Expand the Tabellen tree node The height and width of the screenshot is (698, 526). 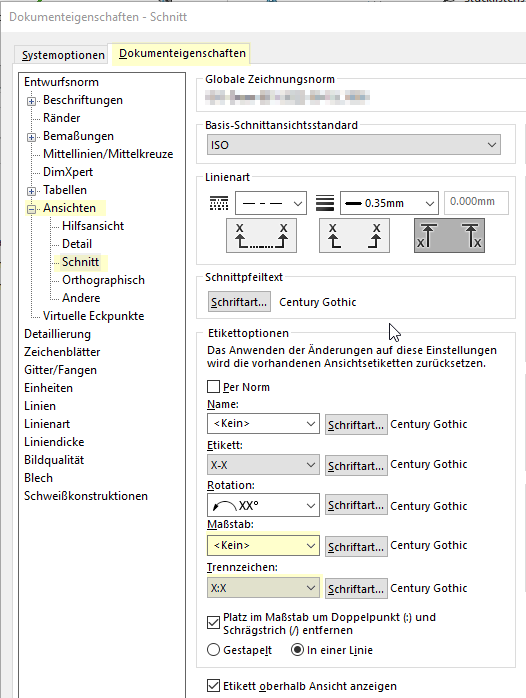pos(31,191)
